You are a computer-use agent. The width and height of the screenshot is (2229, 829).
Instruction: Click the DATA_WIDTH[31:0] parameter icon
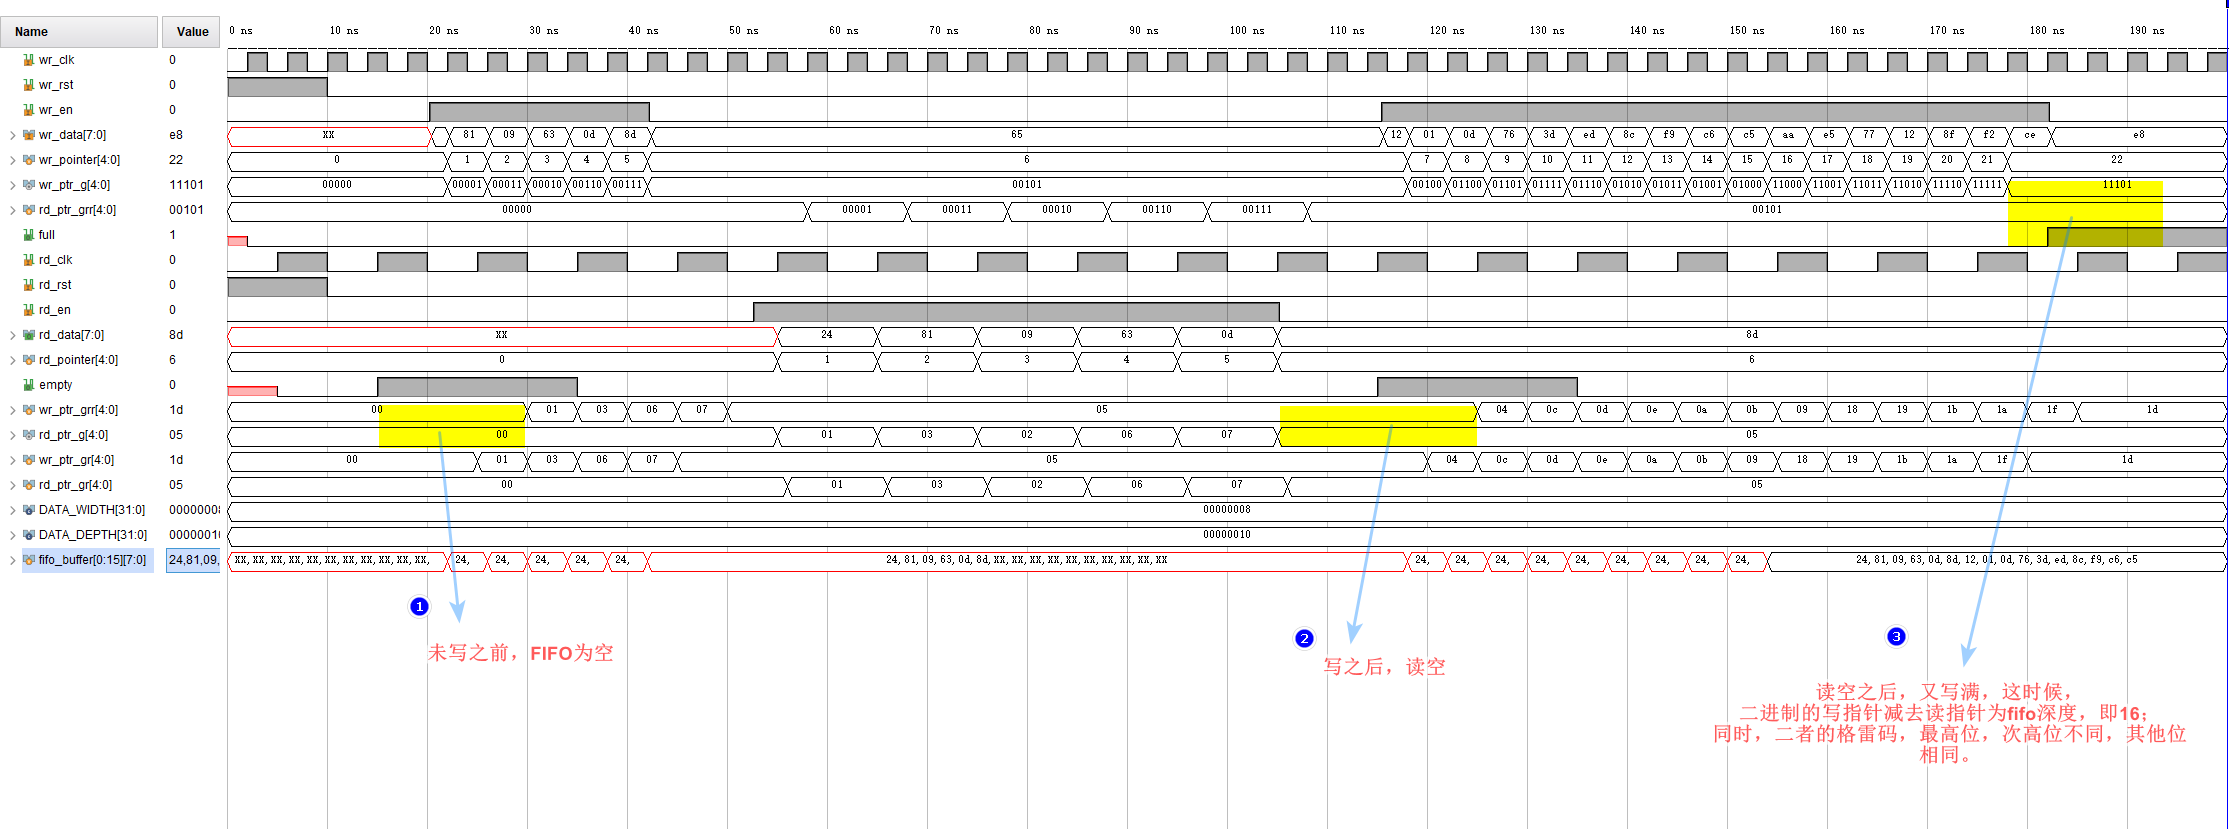(x=29, y=510)
